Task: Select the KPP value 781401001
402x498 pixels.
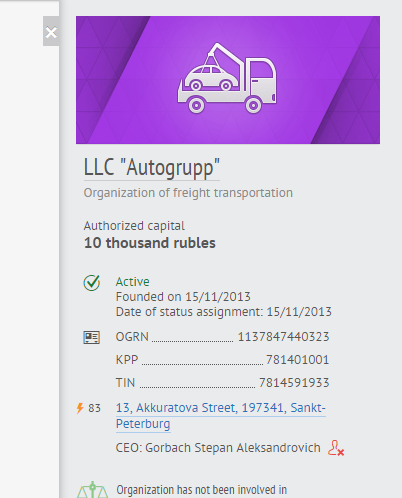Action: point(297,360)
